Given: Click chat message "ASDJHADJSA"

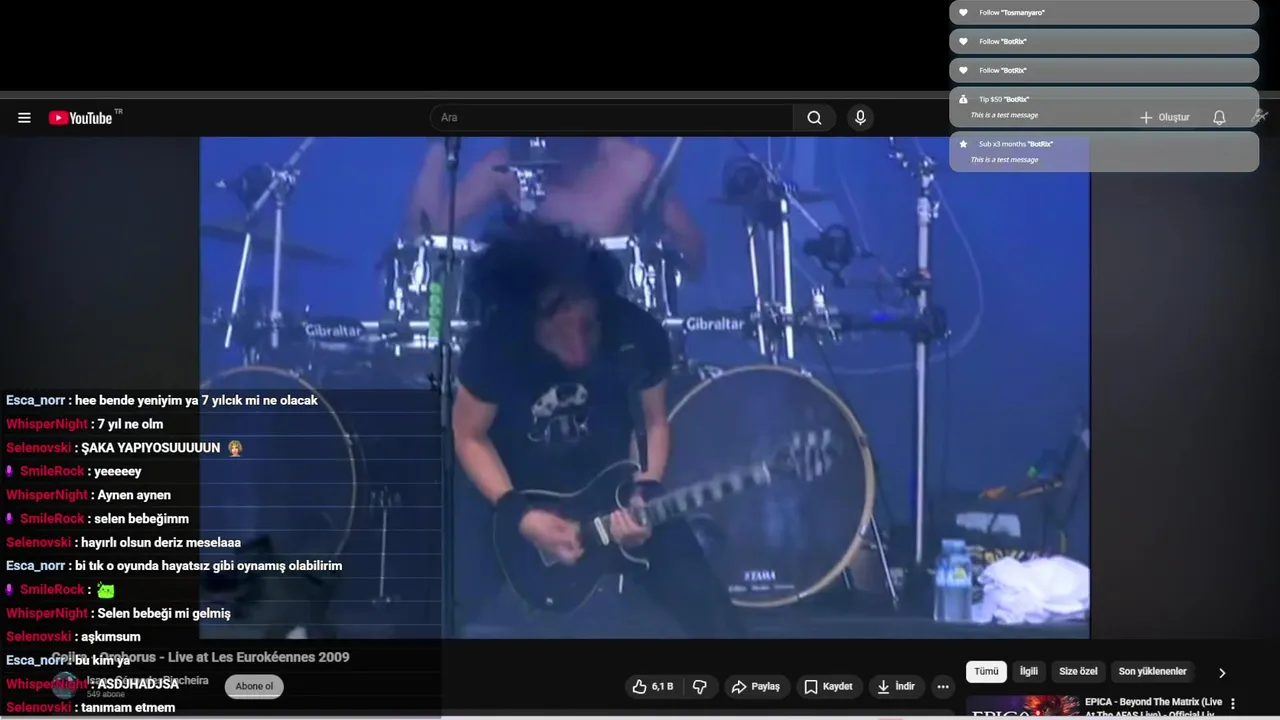Looking at the screenshot, I should tap(138, 684).
